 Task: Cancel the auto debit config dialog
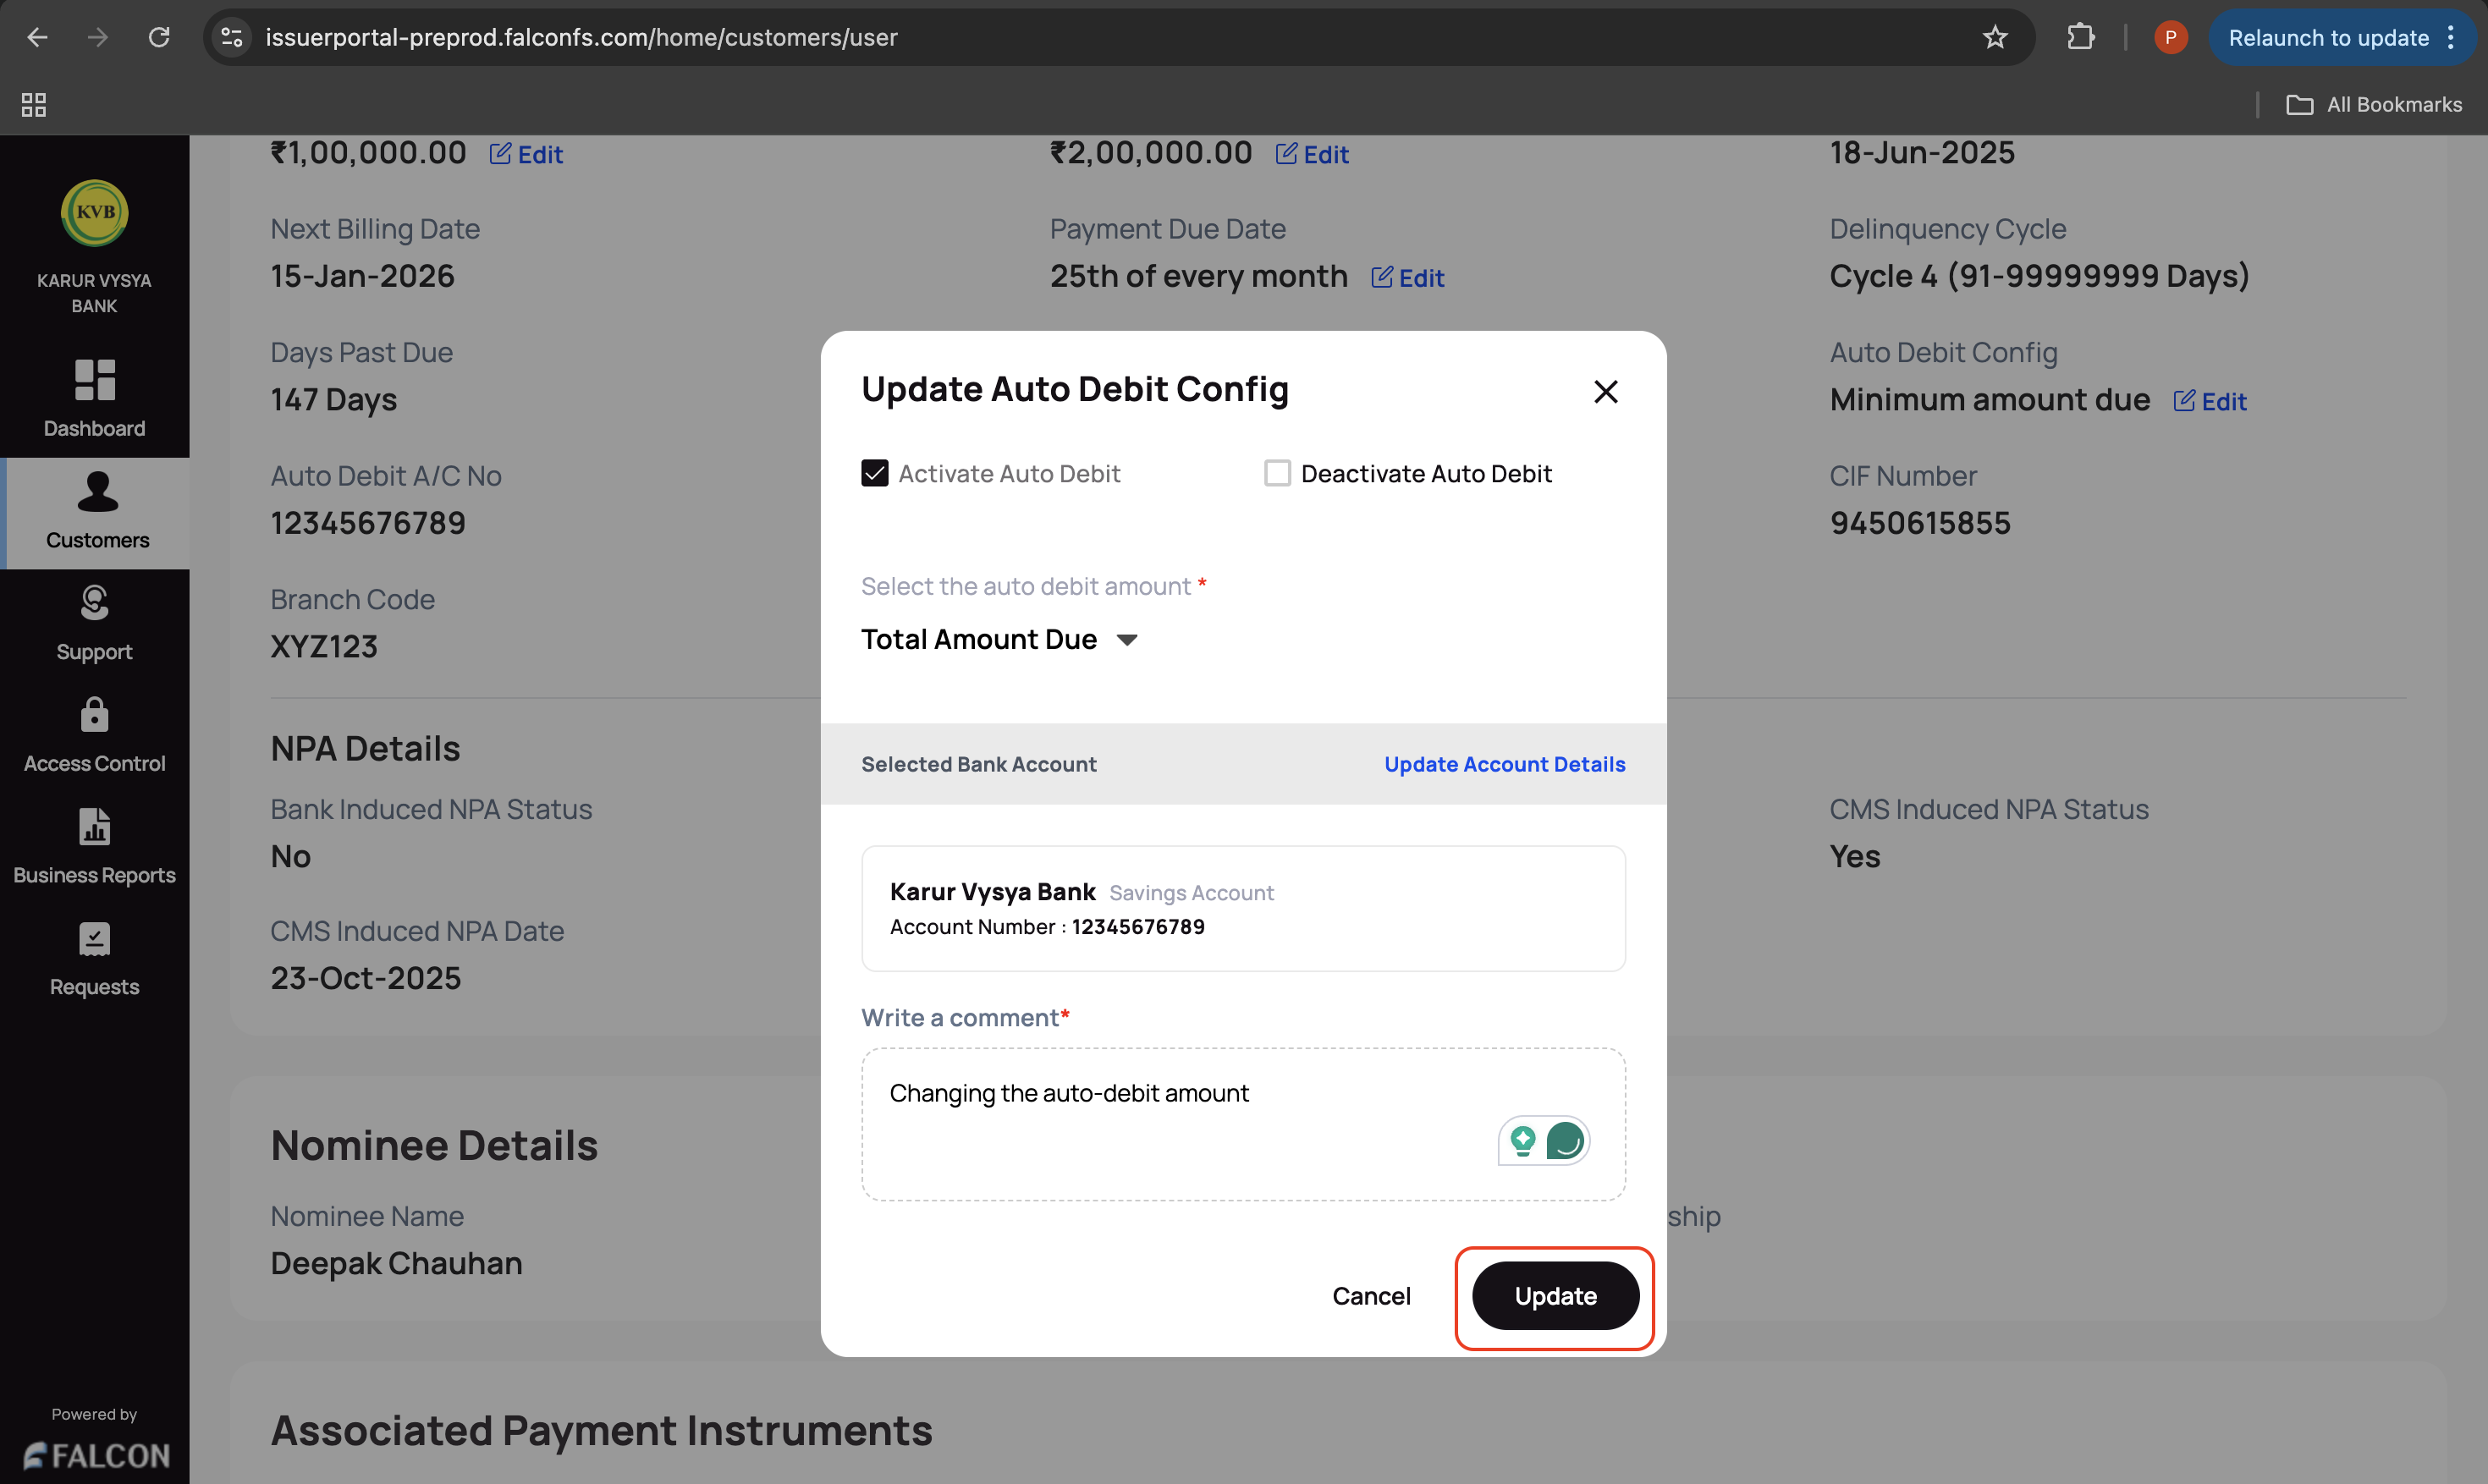(1371, 1296)
